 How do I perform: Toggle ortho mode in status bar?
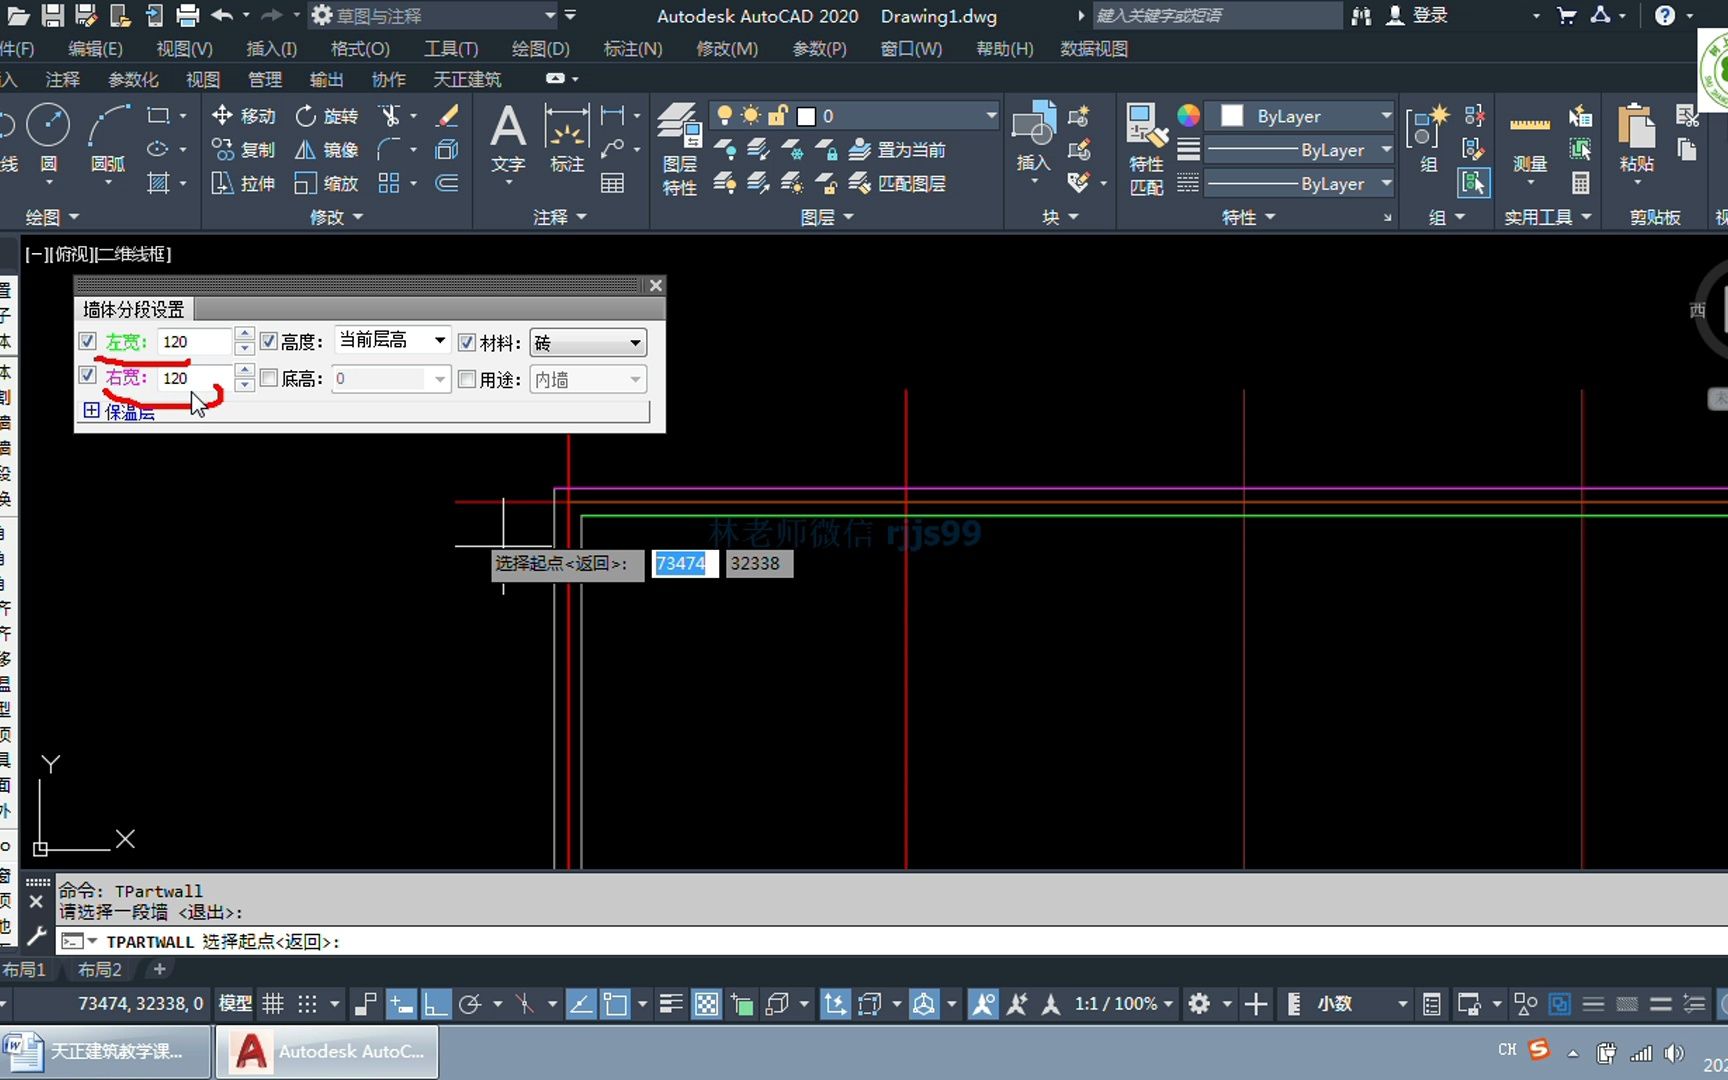point(435,1003)
